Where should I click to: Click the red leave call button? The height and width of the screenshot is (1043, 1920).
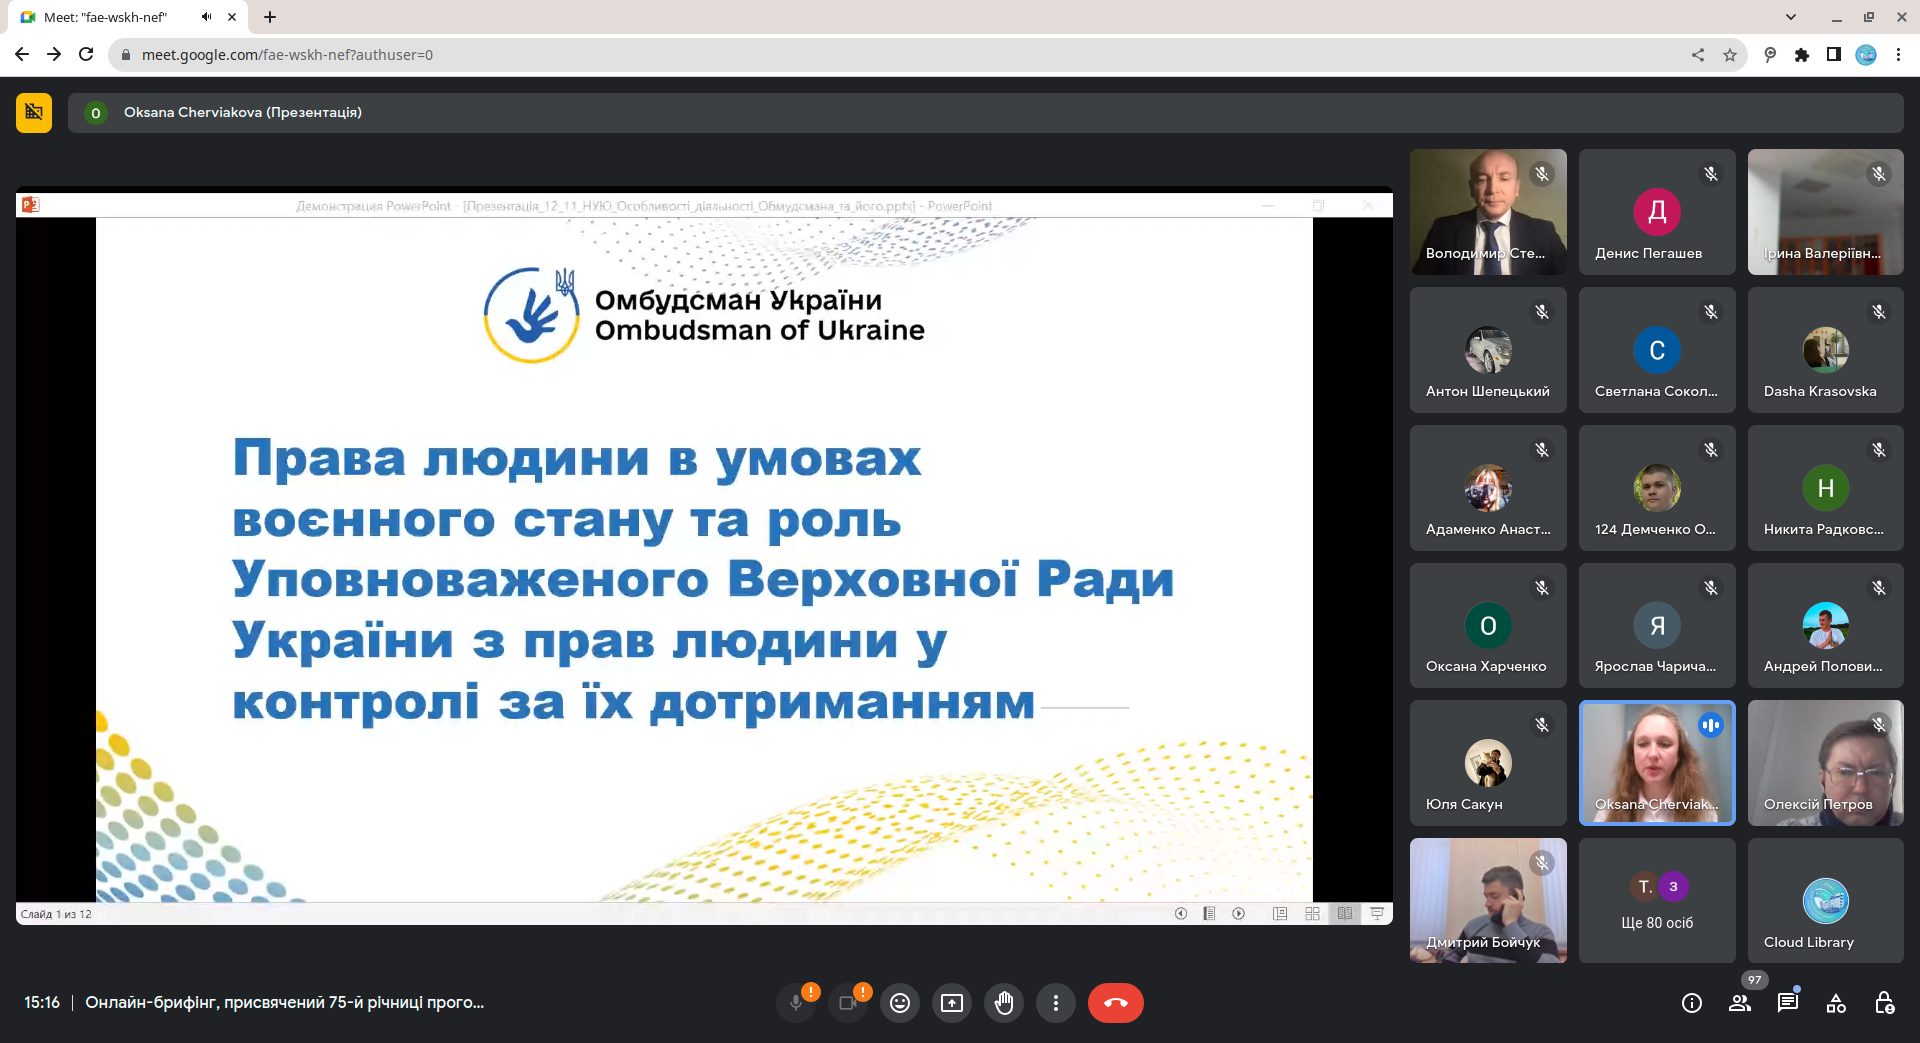[x=1115, y=1003]
